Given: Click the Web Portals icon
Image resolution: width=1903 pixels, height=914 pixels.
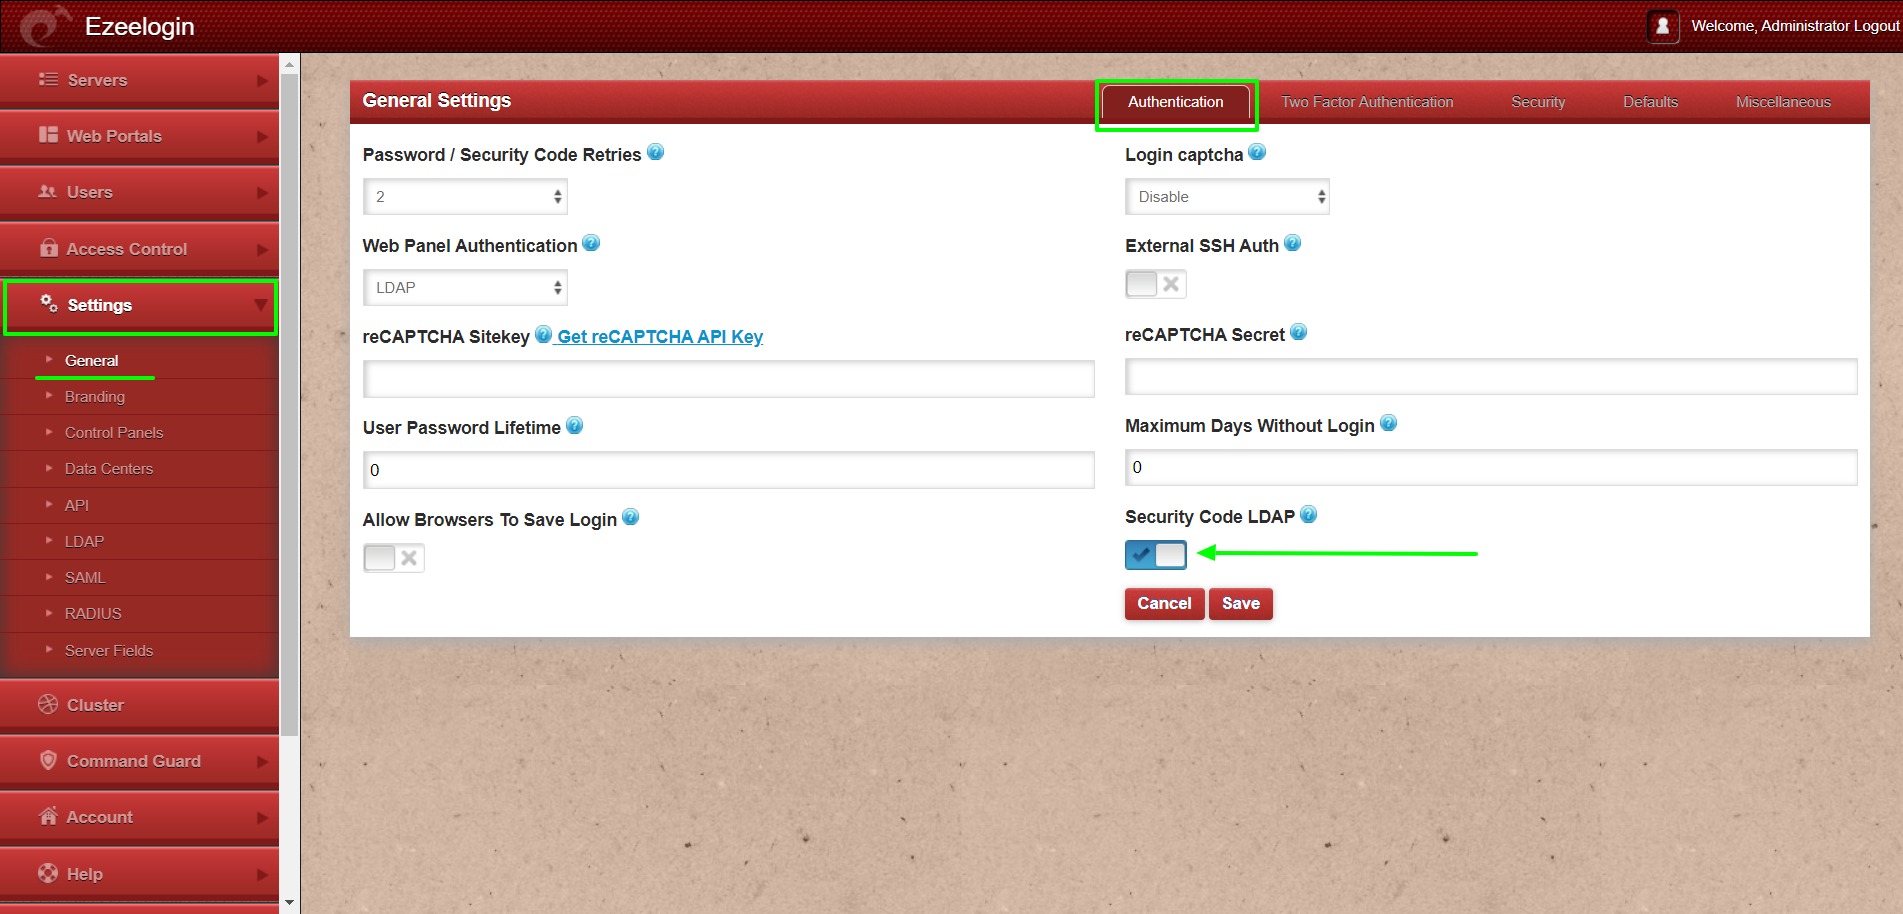Looking at the screenshot, I should [x=48, y=135].
